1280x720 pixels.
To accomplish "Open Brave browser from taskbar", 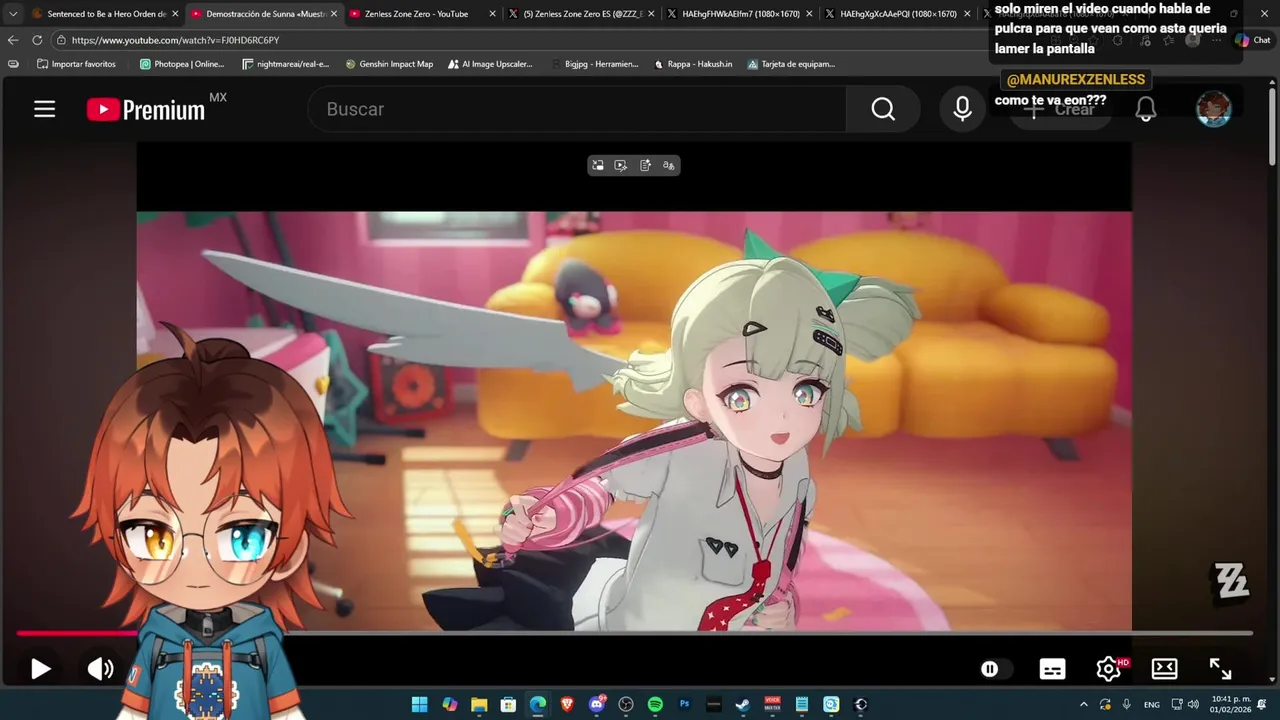I will (x=568, y=704).
